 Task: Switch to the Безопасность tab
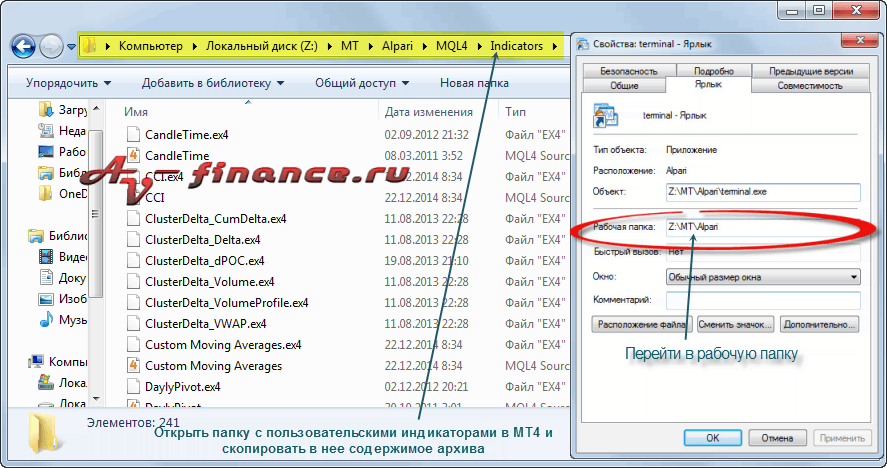(629, 72)
